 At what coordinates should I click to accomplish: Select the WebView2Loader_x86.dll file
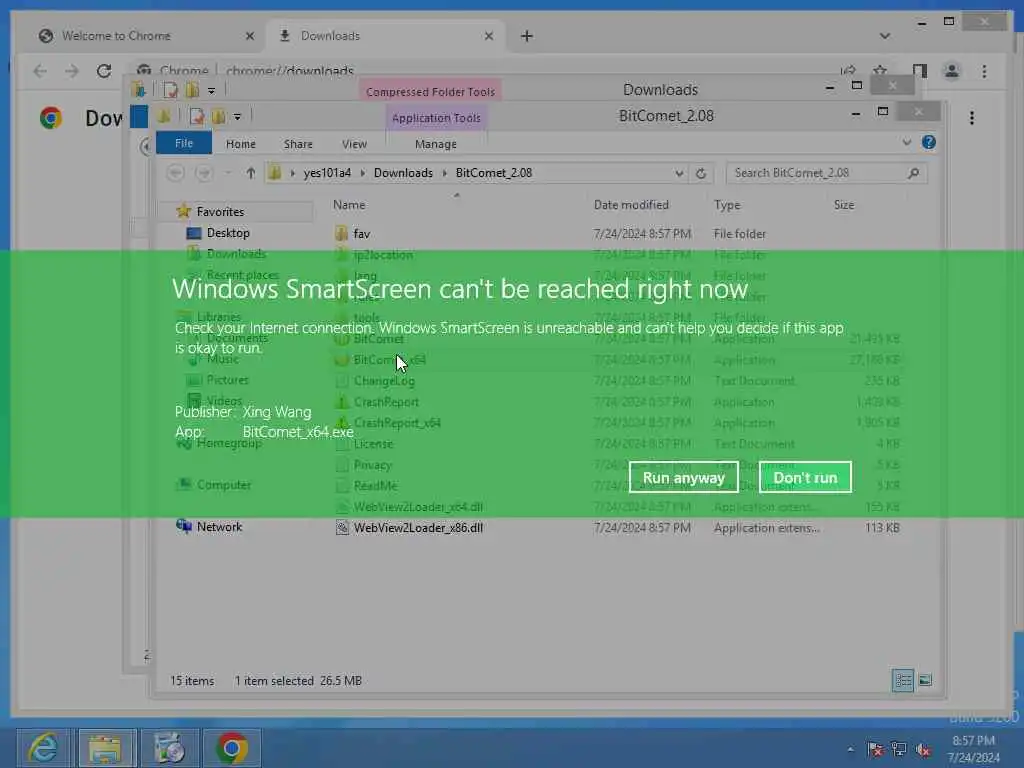pos(418,528)
